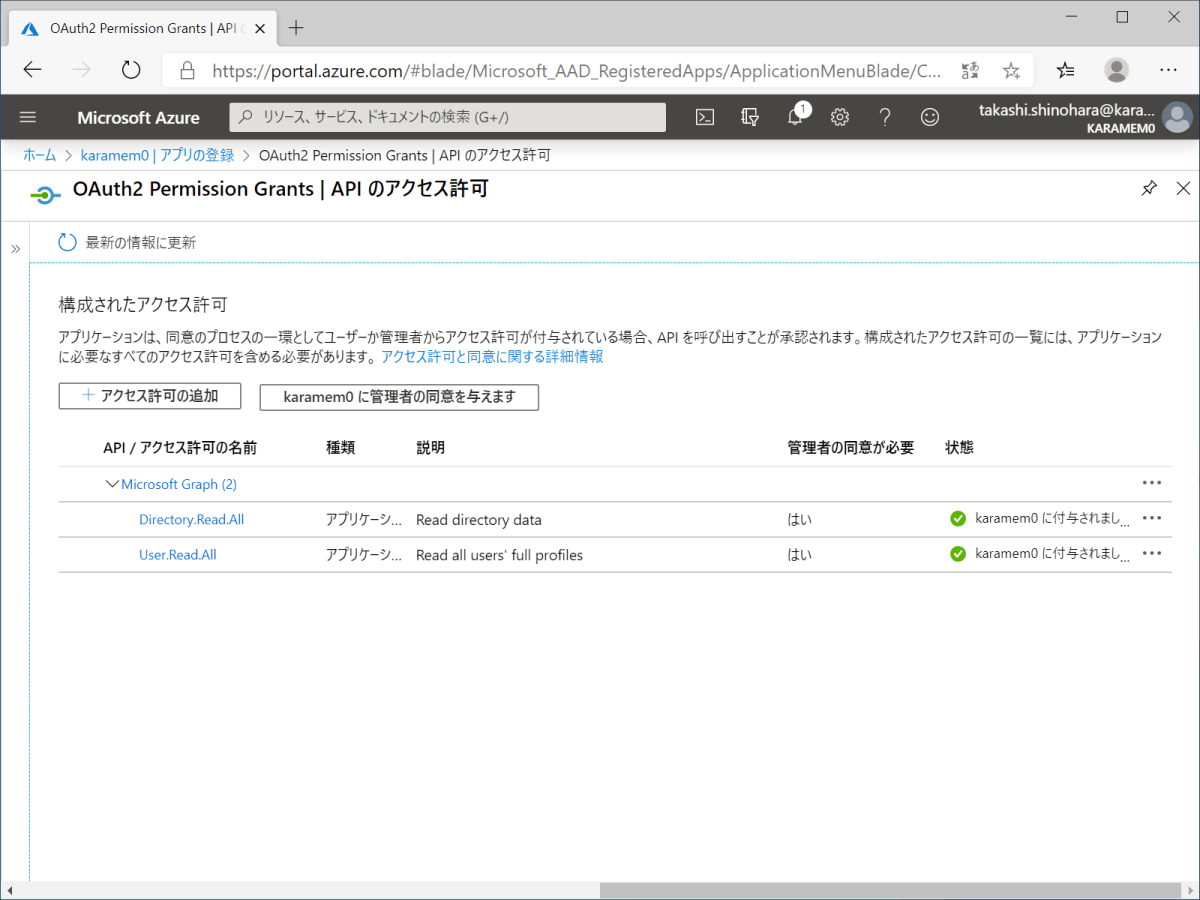Open Cloud Shell from the header
The image size is (1200, 900).
coord(705,117)
